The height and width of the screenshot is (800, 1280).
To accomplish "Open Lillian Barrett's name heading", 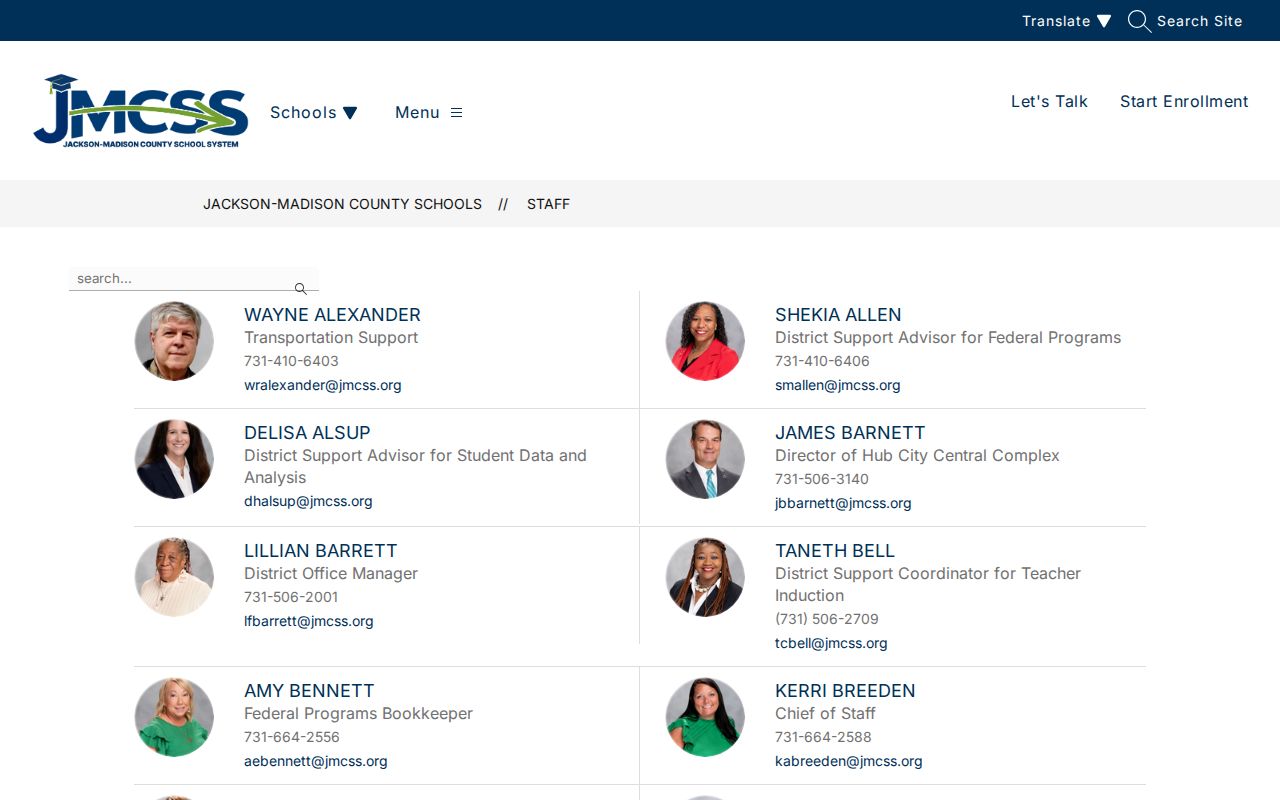I will (320, 551).
